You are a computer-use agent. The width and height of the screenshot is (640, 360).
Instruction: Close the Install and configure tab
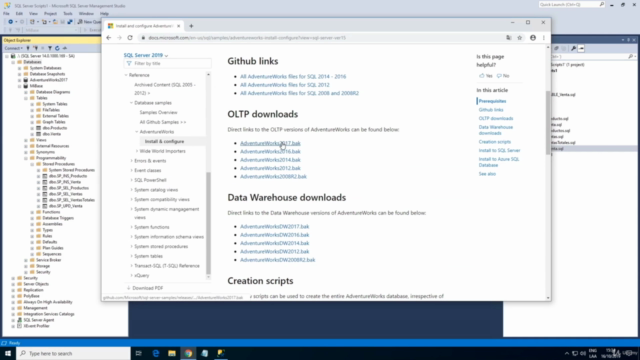(178, 26)
